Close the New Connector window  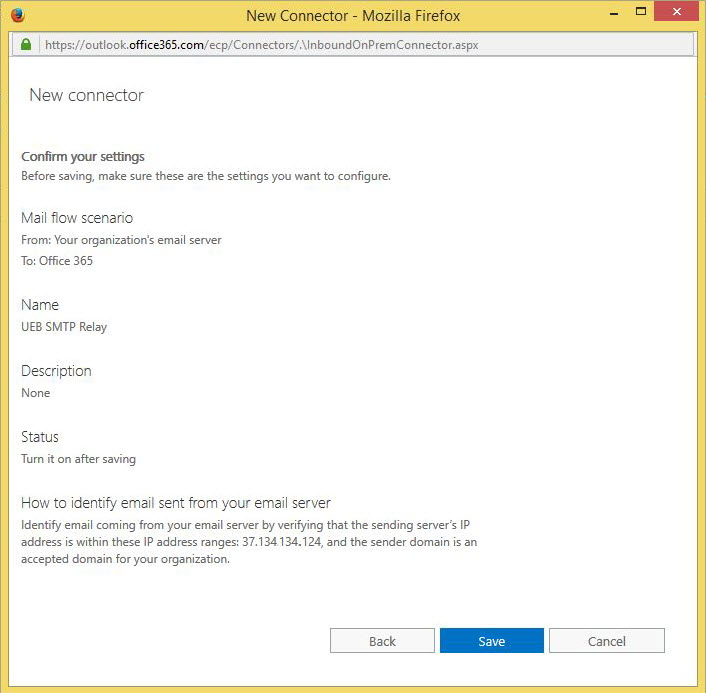click(676, 11)
